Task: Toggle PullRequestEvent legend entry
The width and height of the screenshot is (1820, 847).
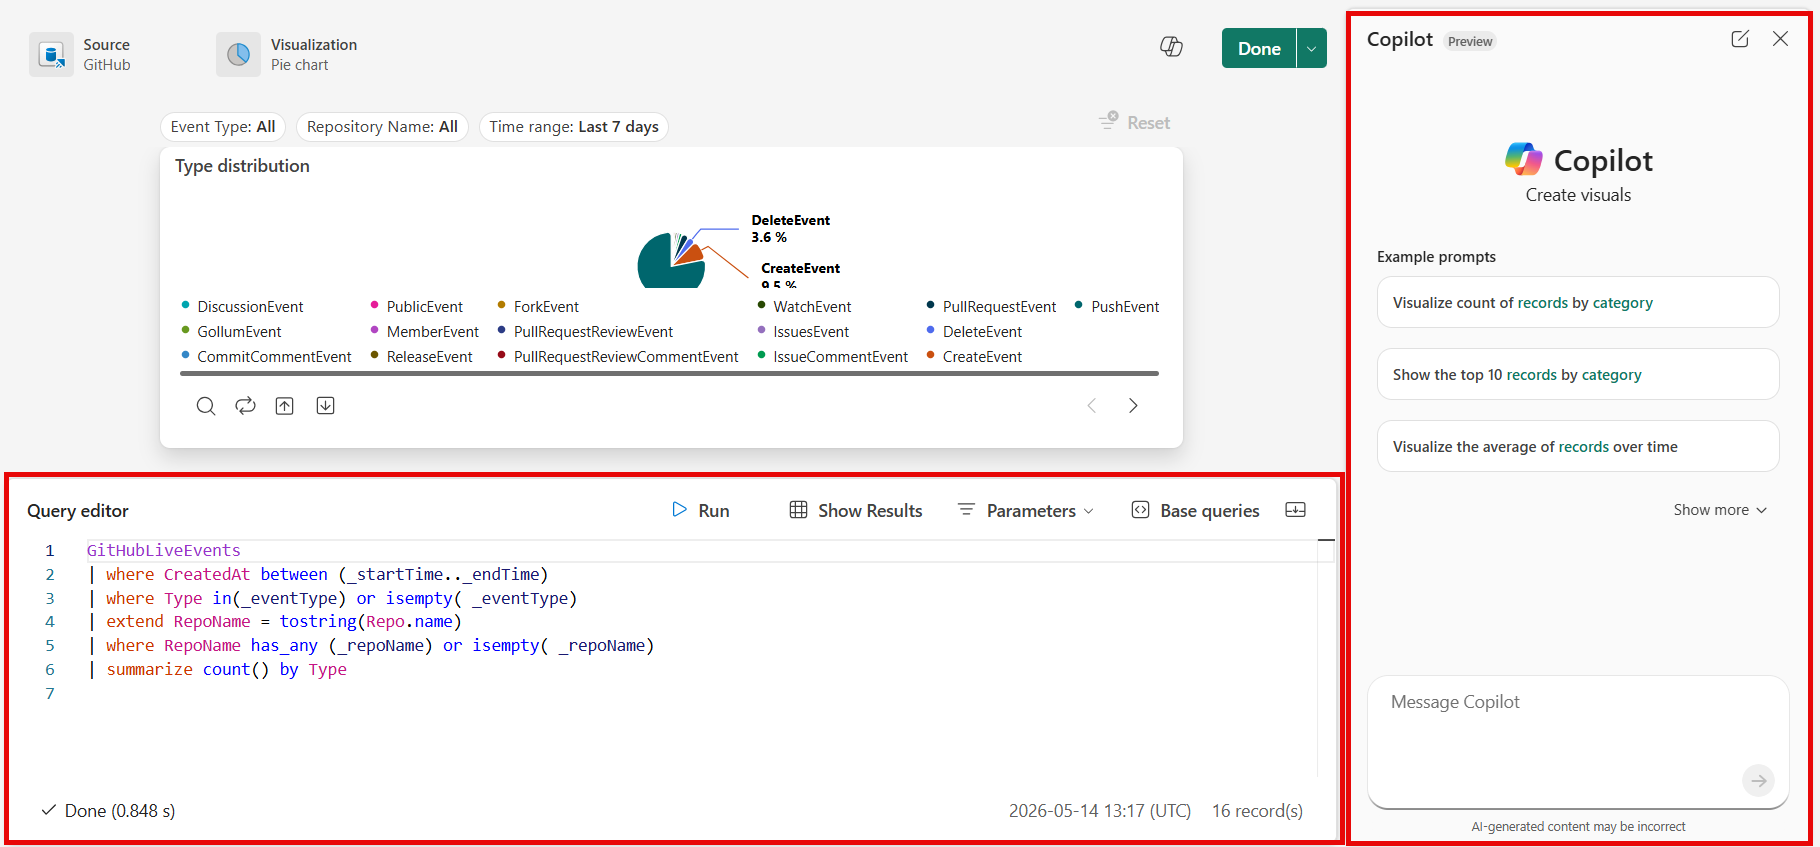Action: (x=991, y=307)
